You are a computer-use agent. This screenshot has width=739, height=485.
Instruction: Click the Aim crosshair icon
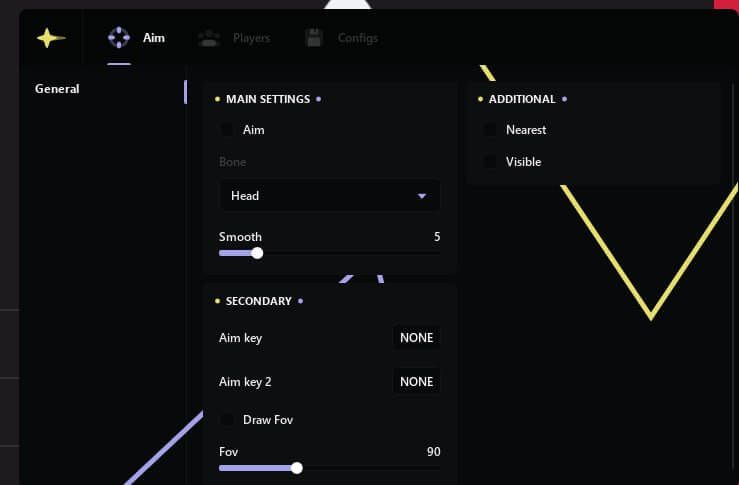pyautogui.click(x=118, y=38)
